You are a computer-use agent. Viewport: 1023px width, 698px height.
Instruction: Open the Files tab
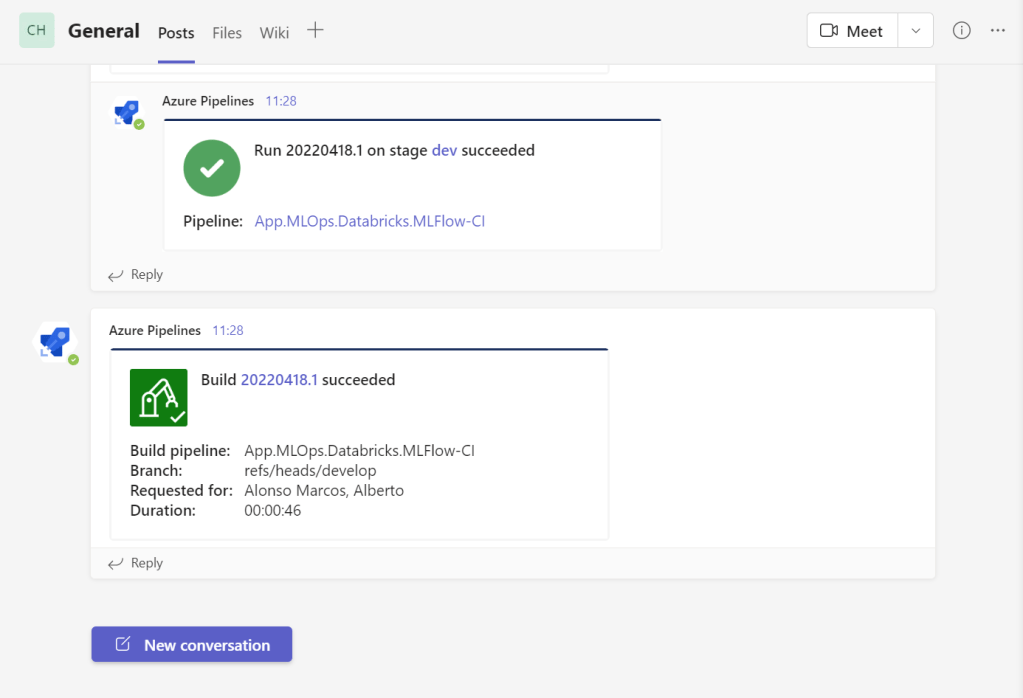tap(227, 33)
